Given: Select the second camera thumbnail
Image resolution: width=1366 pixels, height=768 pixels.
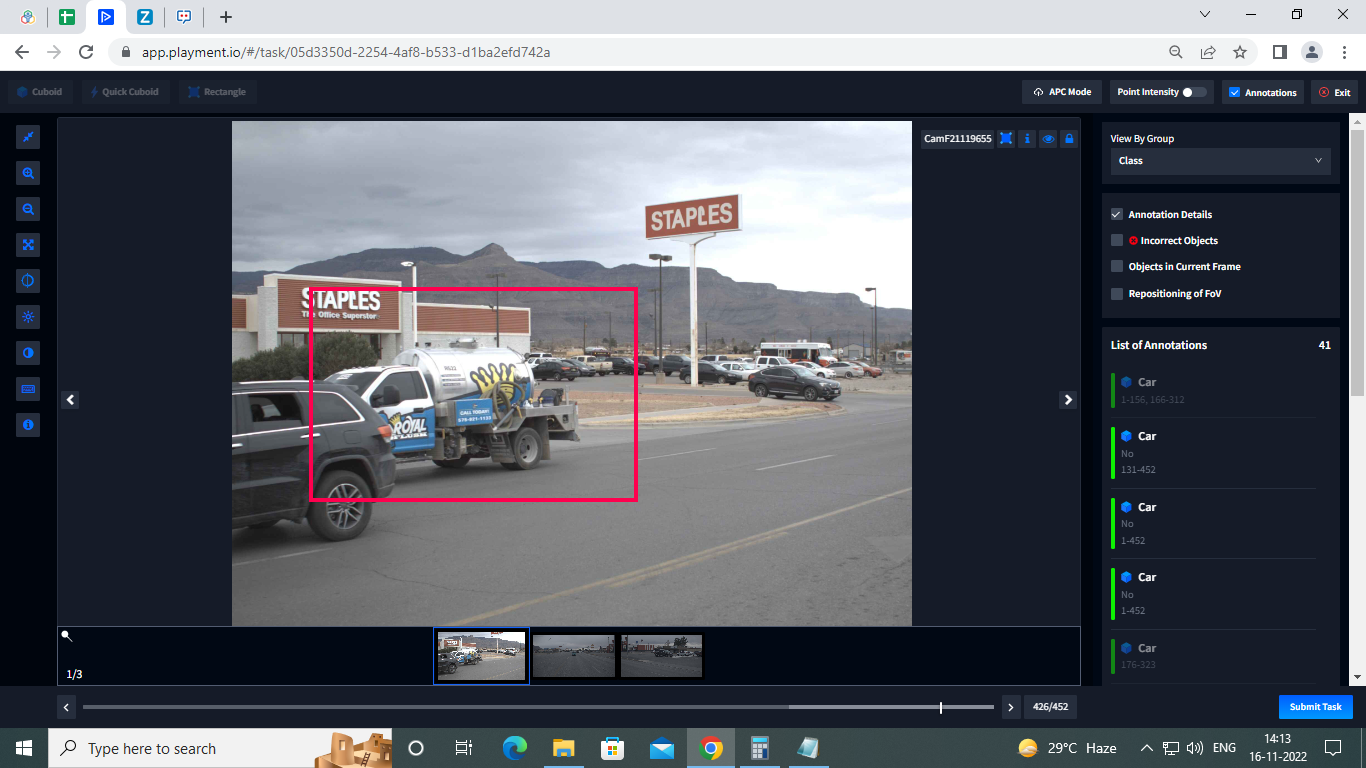Looking at the screenshot, I should [573, 655].
